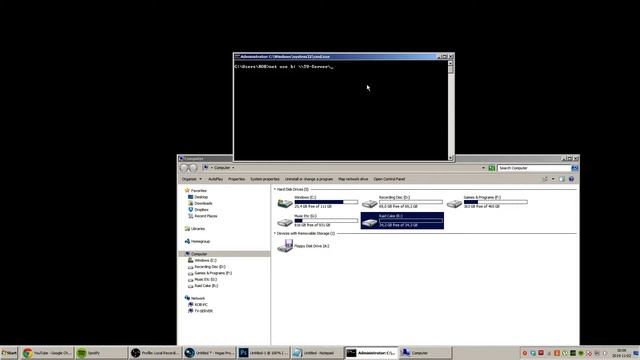Click the Explorer forward navigation arrow

click(193, 168)
